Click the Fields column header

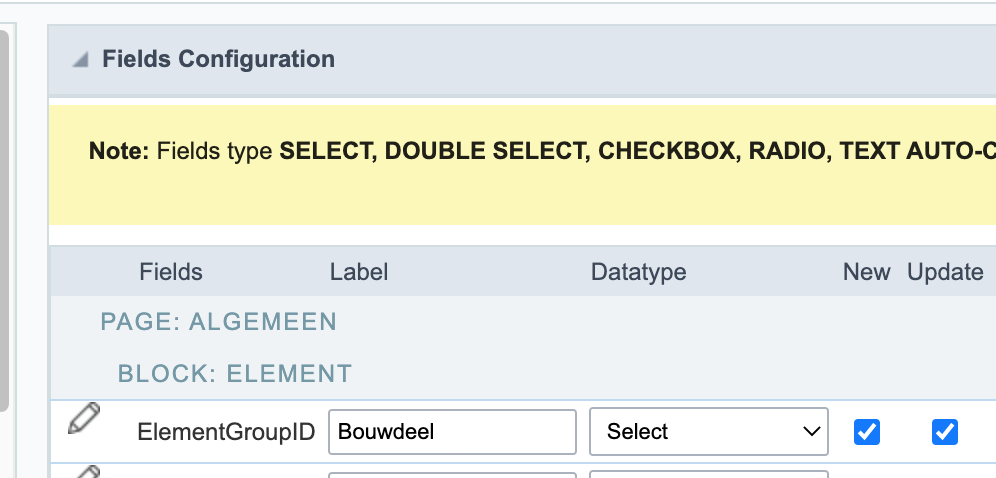pos(171,272)
